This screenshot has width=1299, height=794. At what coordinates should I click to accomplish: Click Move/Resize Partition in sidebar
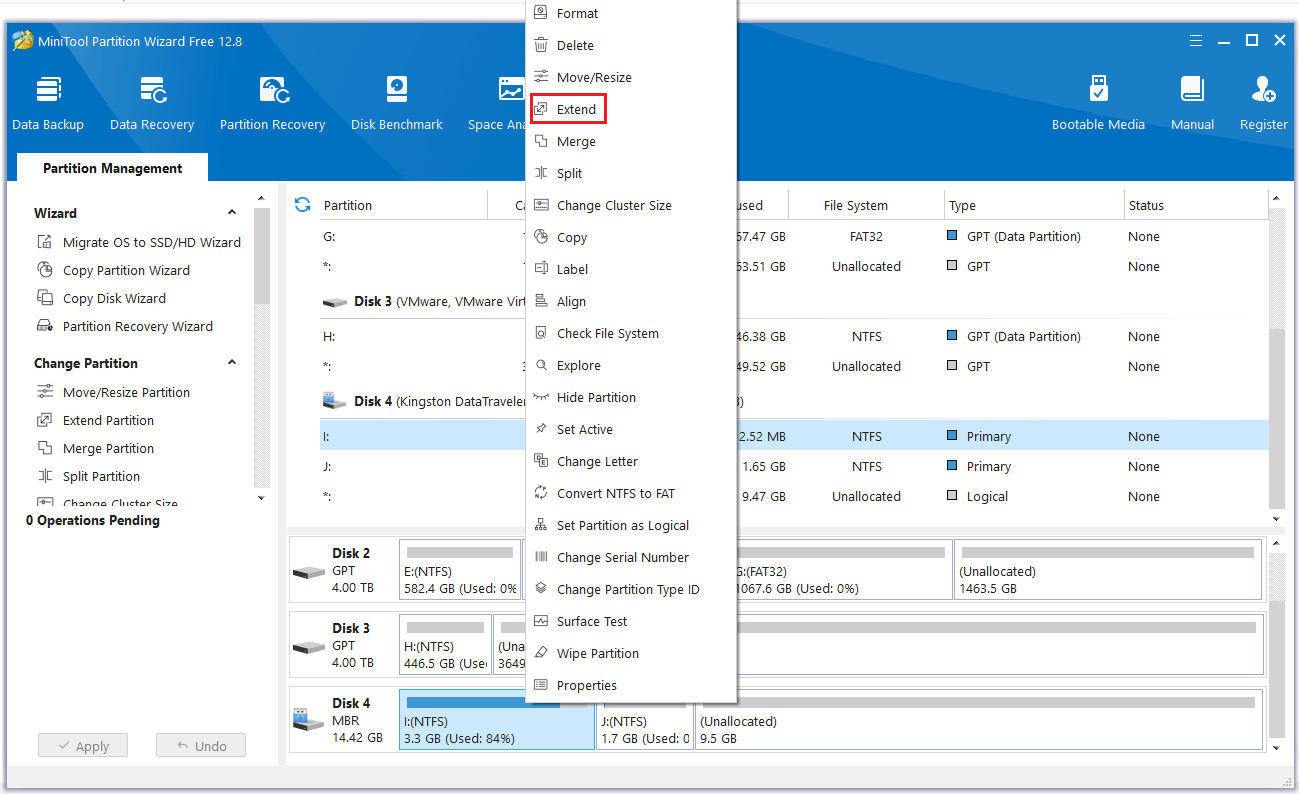(114, 392)
